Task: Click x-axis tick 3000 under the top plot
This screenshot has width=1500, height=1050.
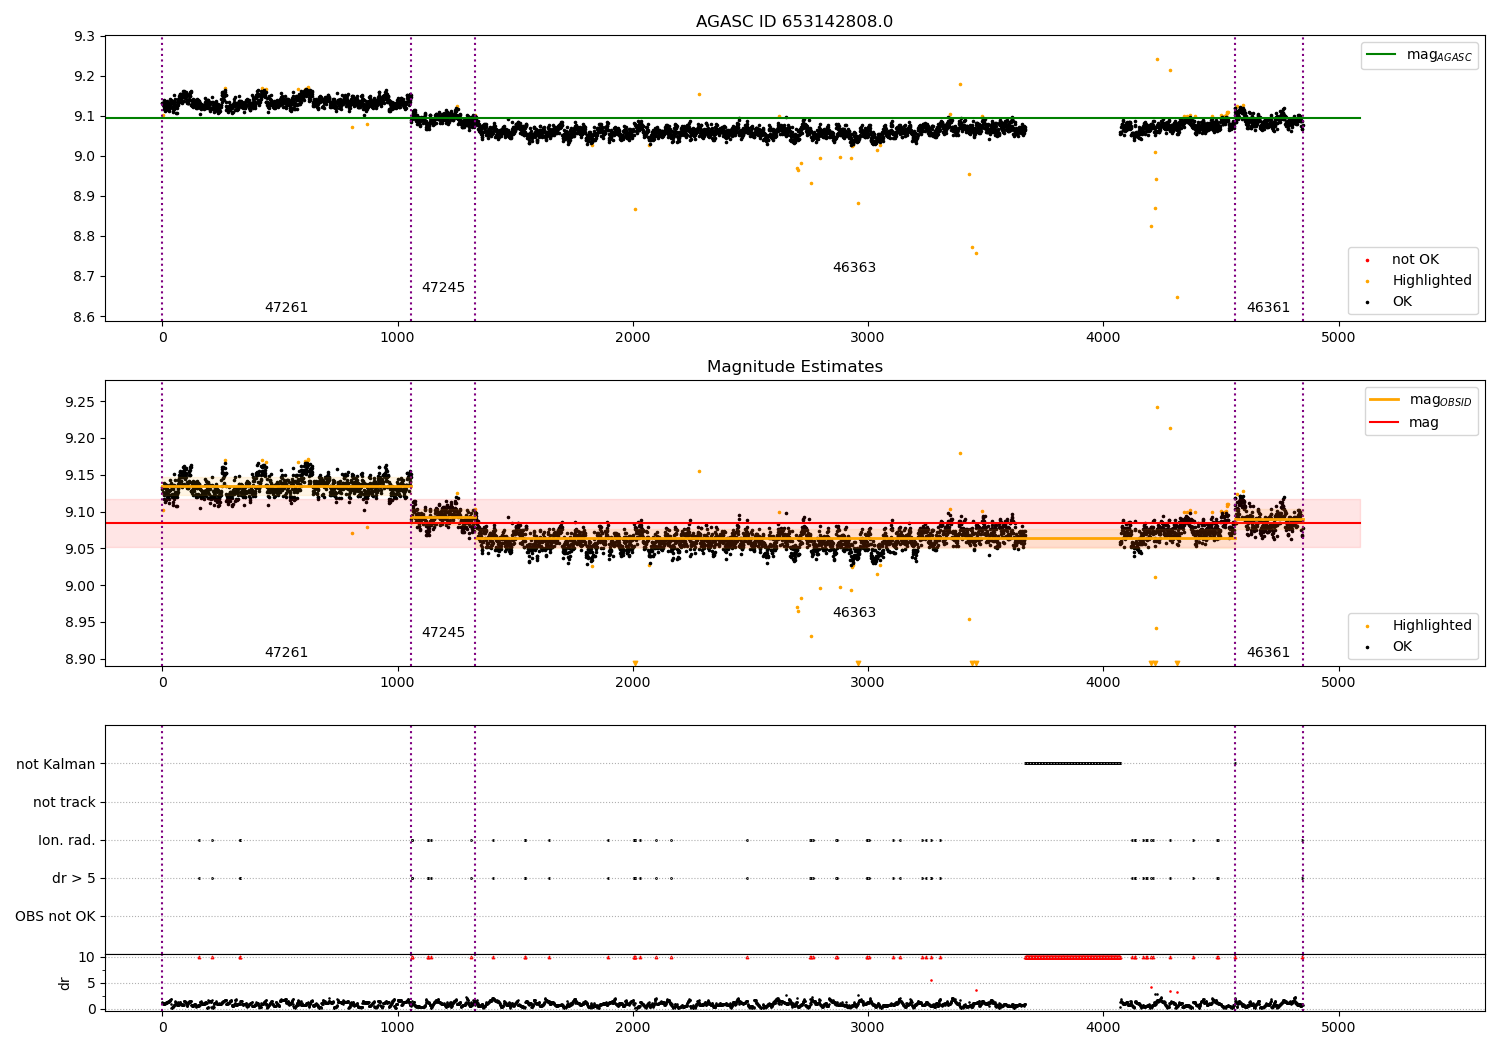Action: (867, 338)
